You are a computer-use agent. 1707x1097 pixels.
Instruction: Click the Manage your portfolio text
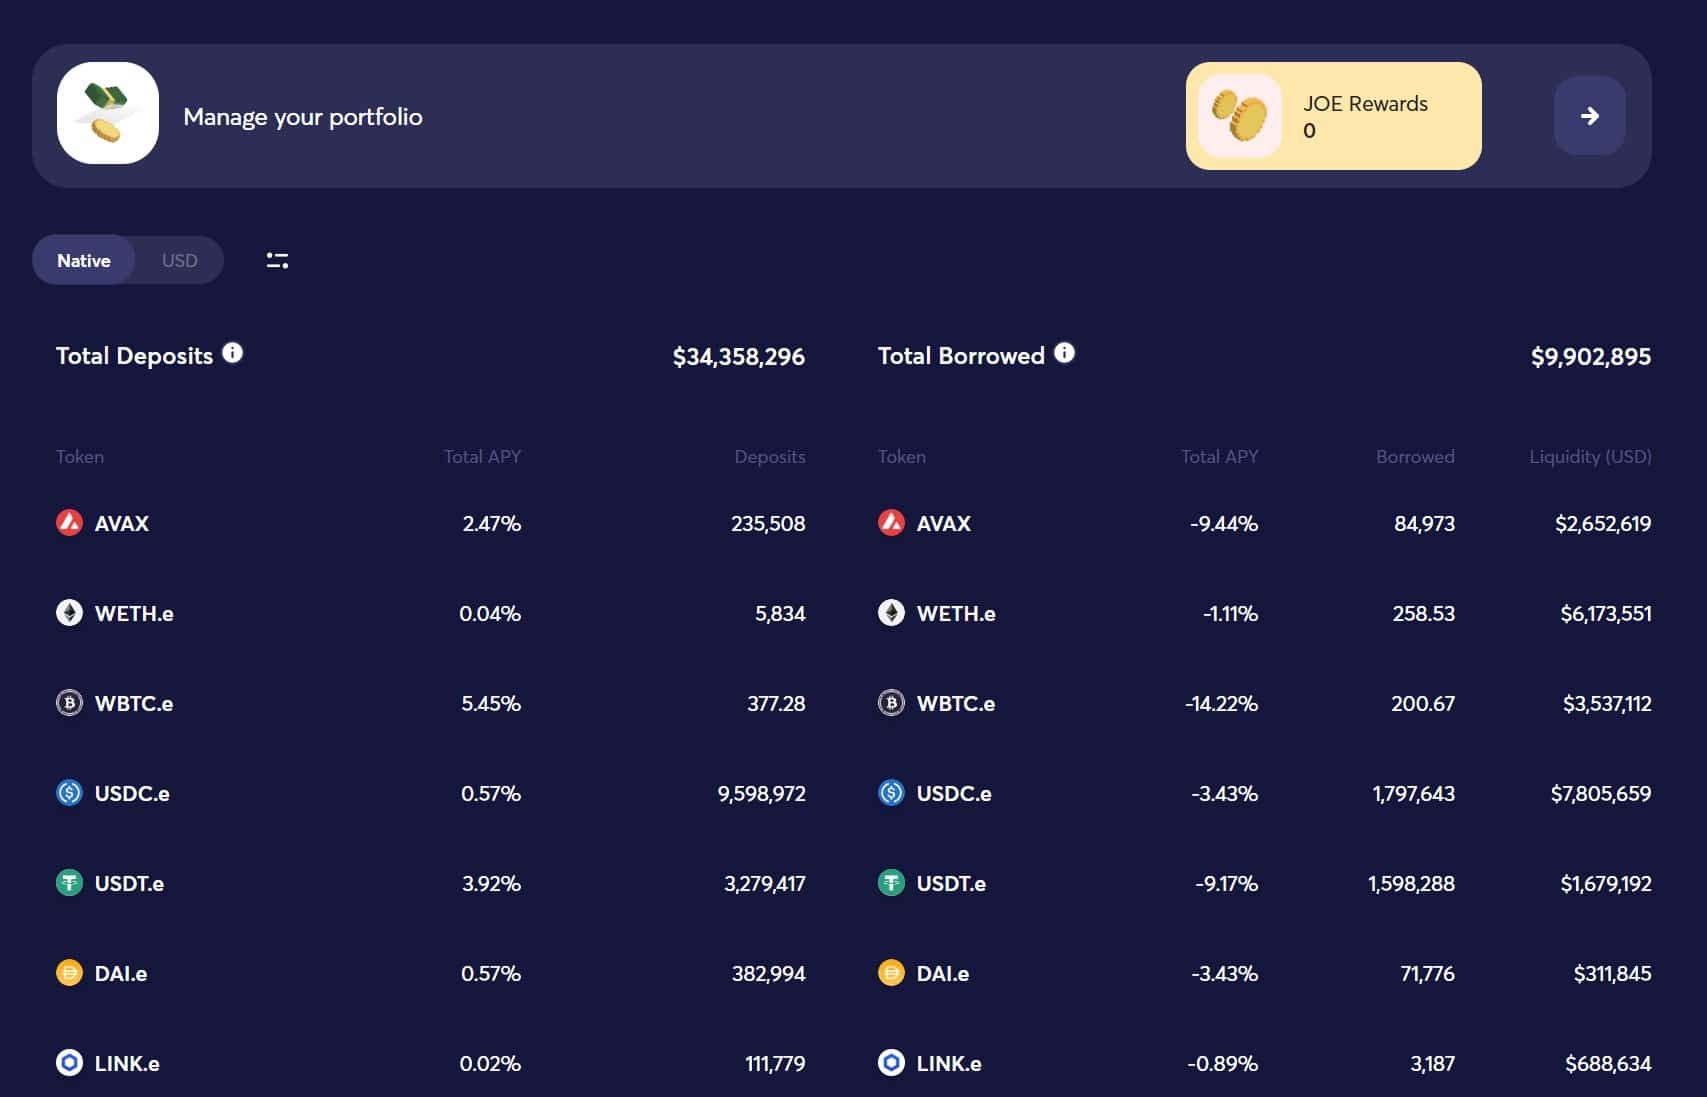303,117
